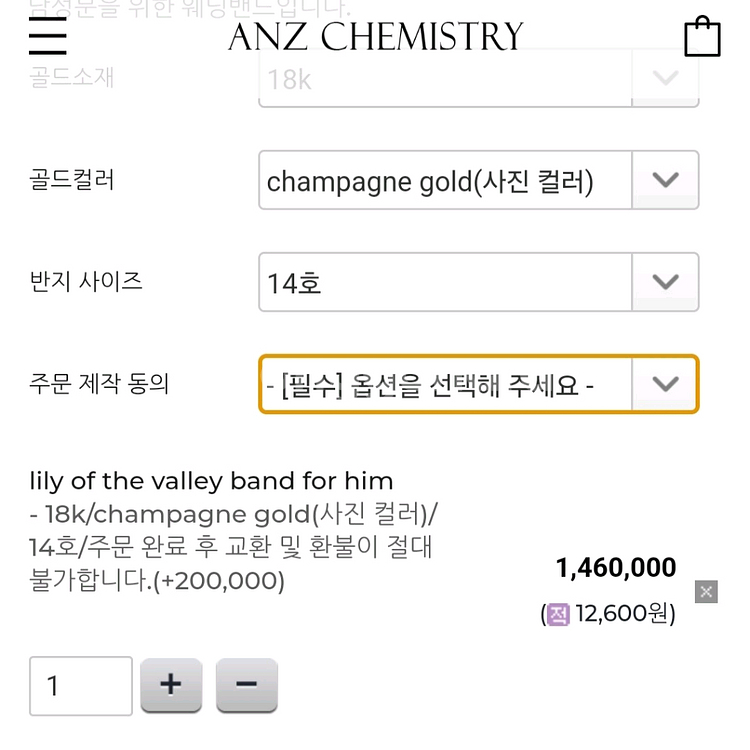Click the 골드컬러 label

coord(72,179)
